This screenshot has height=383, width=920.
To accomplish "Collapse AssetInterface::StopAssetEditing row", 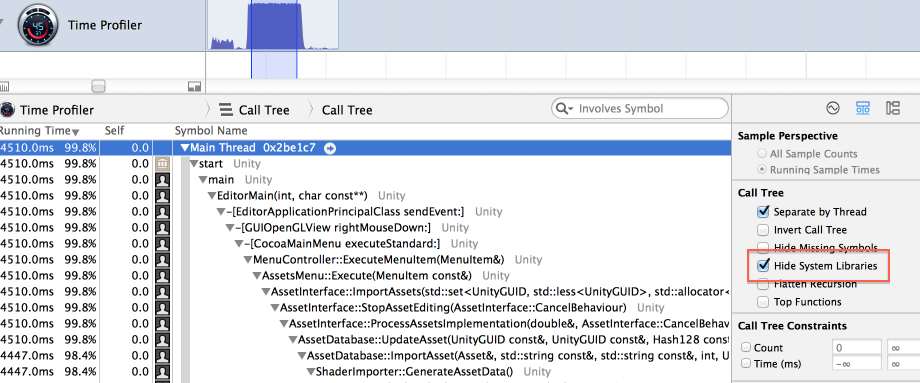I will point(275,307).
